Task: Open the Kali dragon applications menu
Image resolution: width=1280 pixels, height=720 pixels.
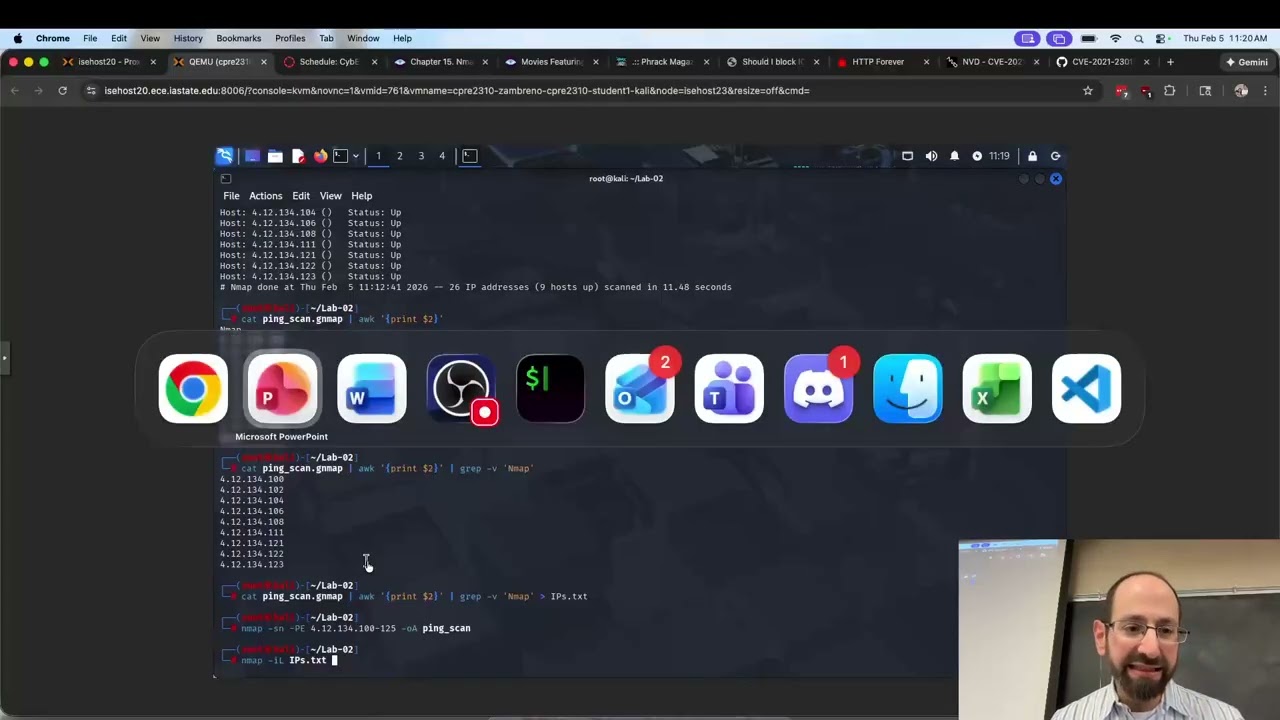Action: pyautogui.click(x=225, y=156)
